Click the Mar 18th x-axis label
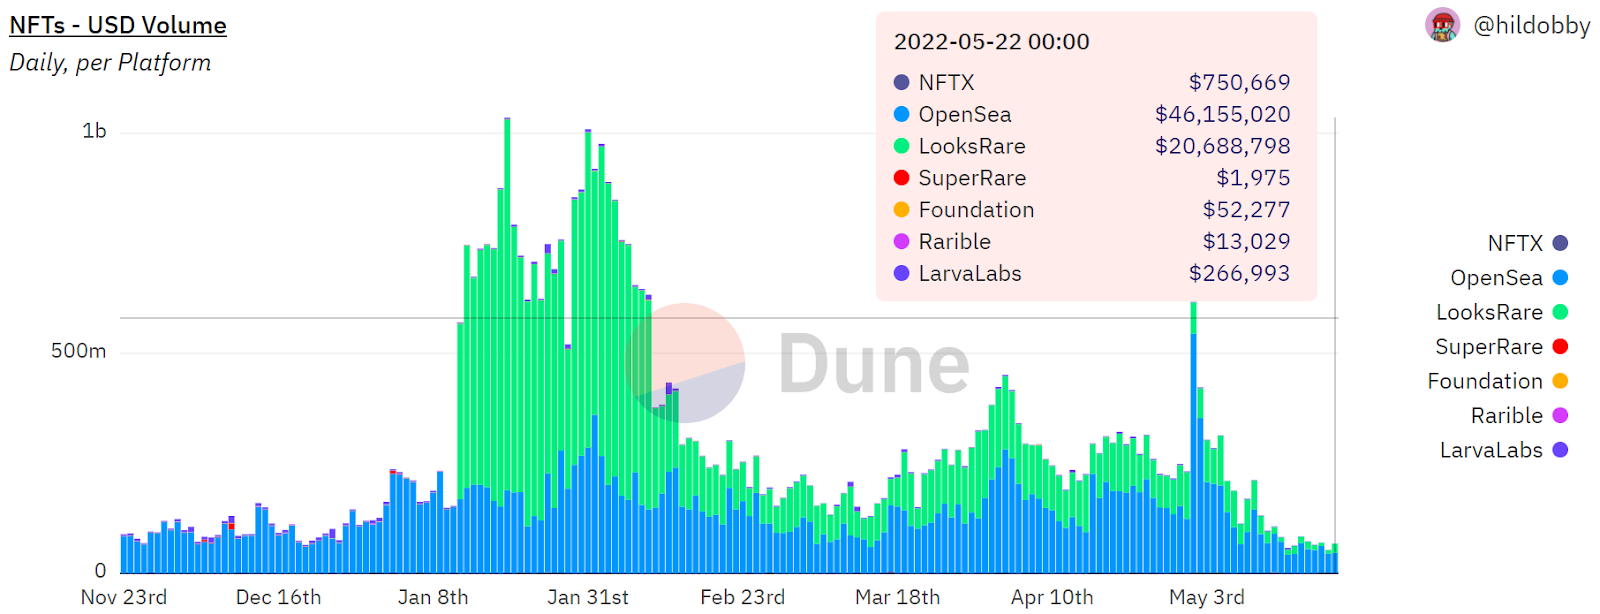The height and width of the screenshot is (614, 1600). (x=897, y=597)
